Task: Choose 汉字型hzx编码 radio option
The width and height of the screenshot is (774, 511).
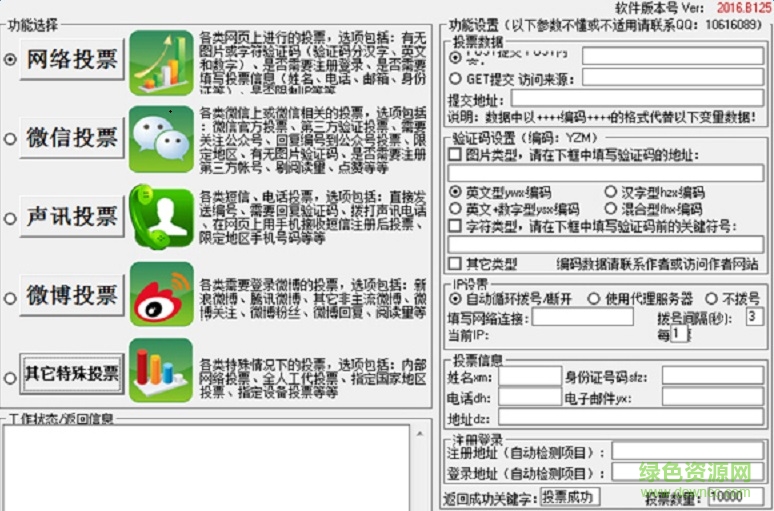Action: 611,192
